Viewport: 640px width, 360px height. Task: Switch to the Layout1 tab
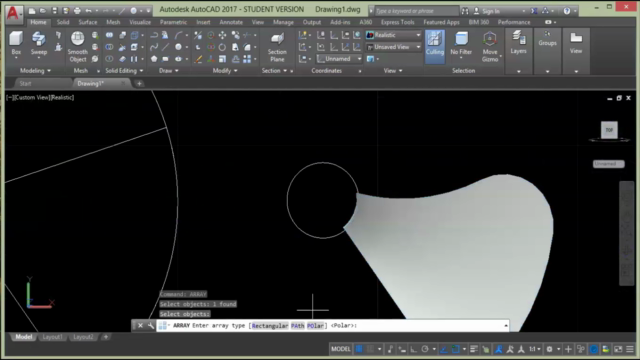53,337
